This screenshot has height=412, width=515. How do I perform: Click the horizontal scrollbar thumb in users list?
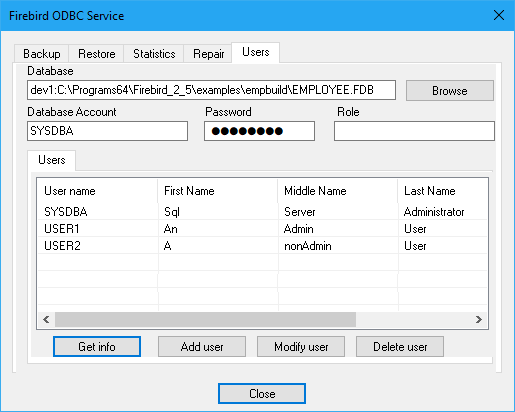(205, 320)
